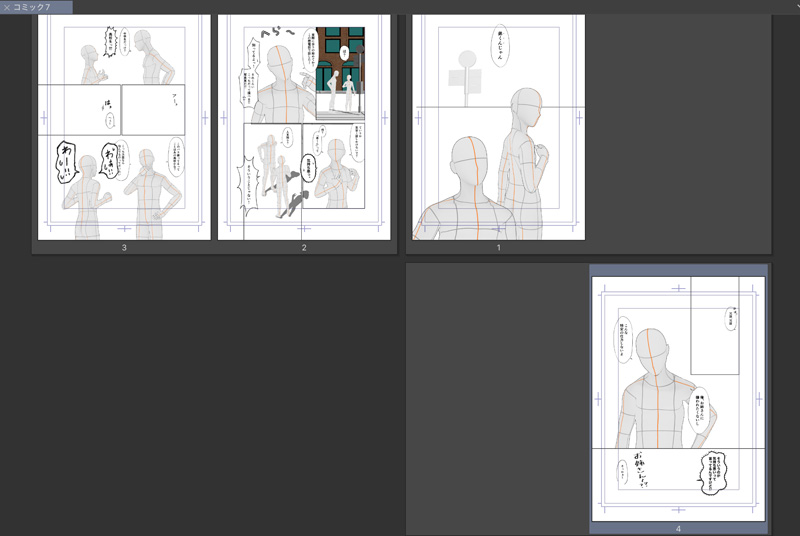The height and width of the screenshot is (536, 800).
Task: Click the page number label "3"
Action: point(124,247)
